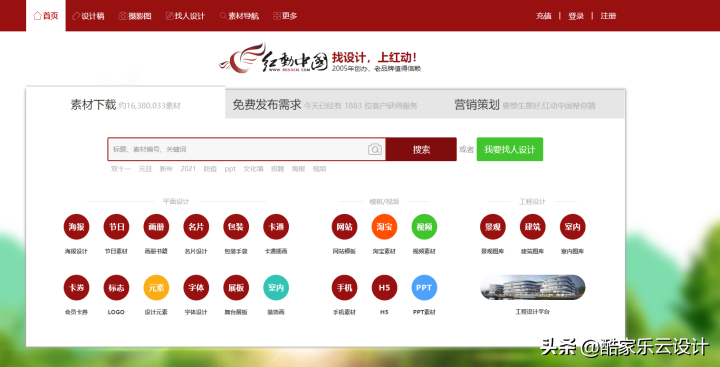Open the 包装 packaging icon

(x=236, y=227)
